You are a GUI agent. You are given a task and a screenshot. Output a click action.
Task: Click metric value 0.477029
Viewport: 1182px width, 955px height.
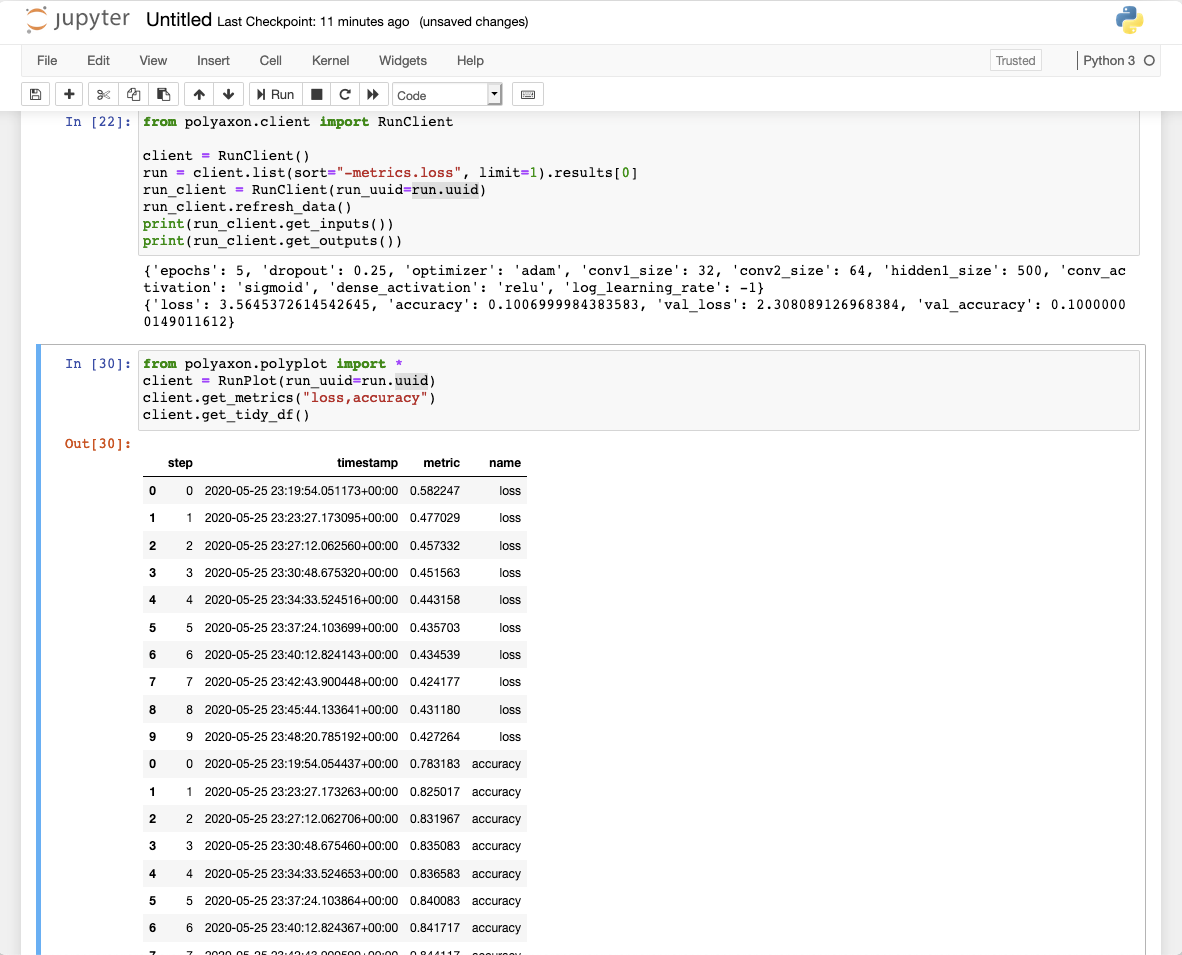tap(435, 518)
